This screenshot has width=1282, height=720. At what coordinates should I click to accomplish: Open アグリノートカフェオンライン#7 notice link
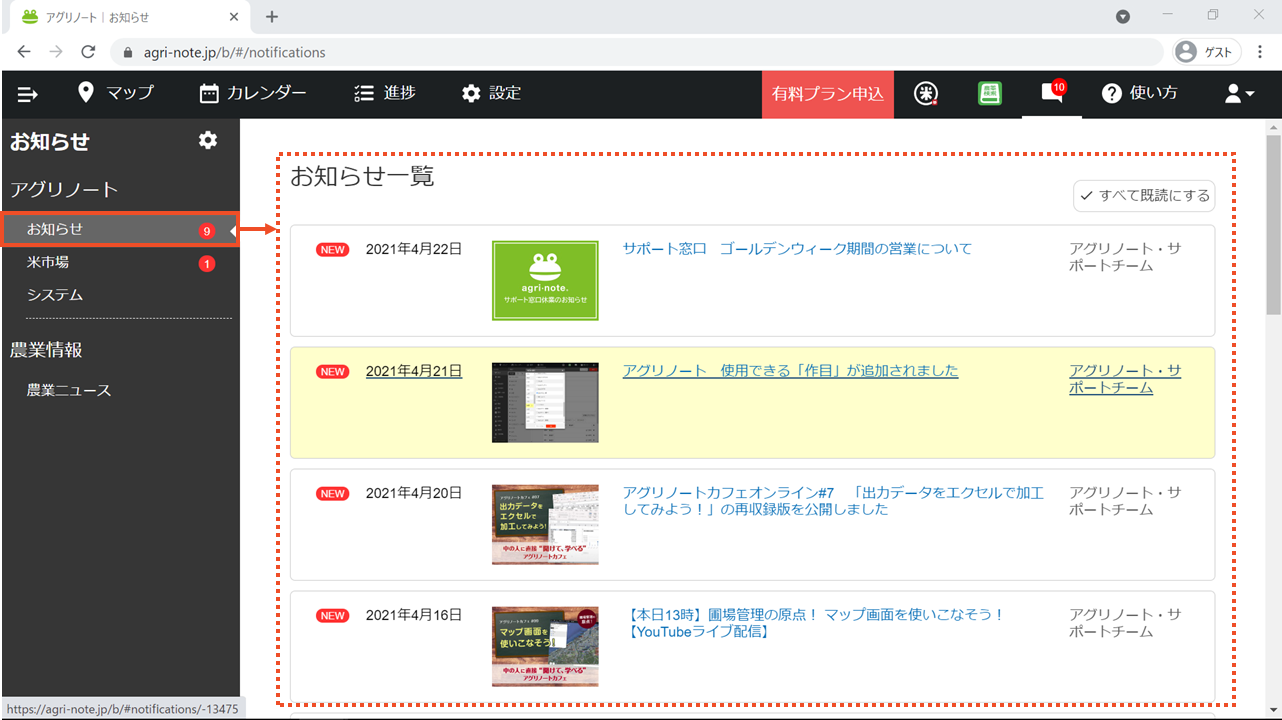(x=833, y=500)
